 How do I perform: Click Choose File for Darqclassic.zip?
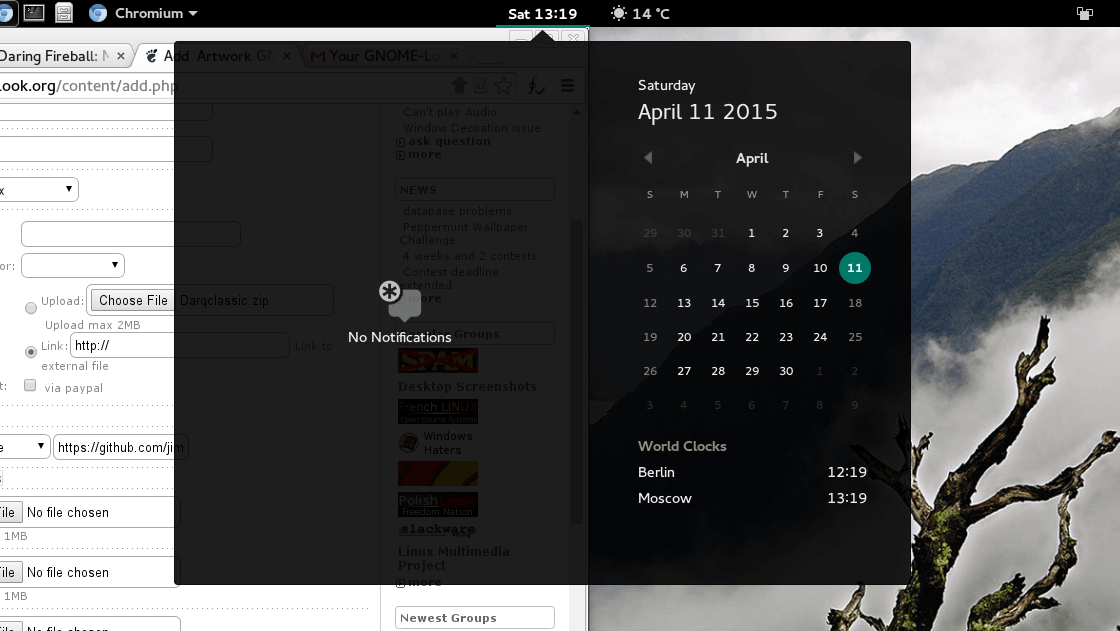(133, 300)
